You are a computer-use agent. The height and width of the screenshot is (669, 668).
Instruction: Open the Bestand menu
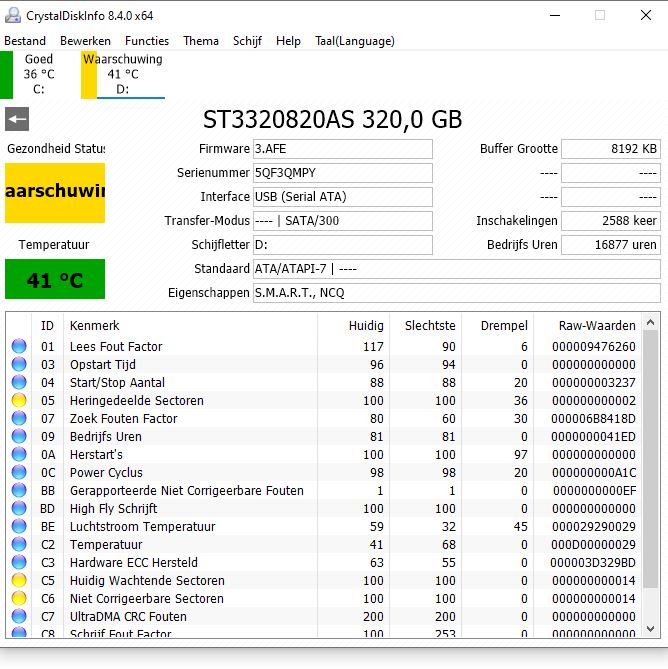[x=25, y=41]
